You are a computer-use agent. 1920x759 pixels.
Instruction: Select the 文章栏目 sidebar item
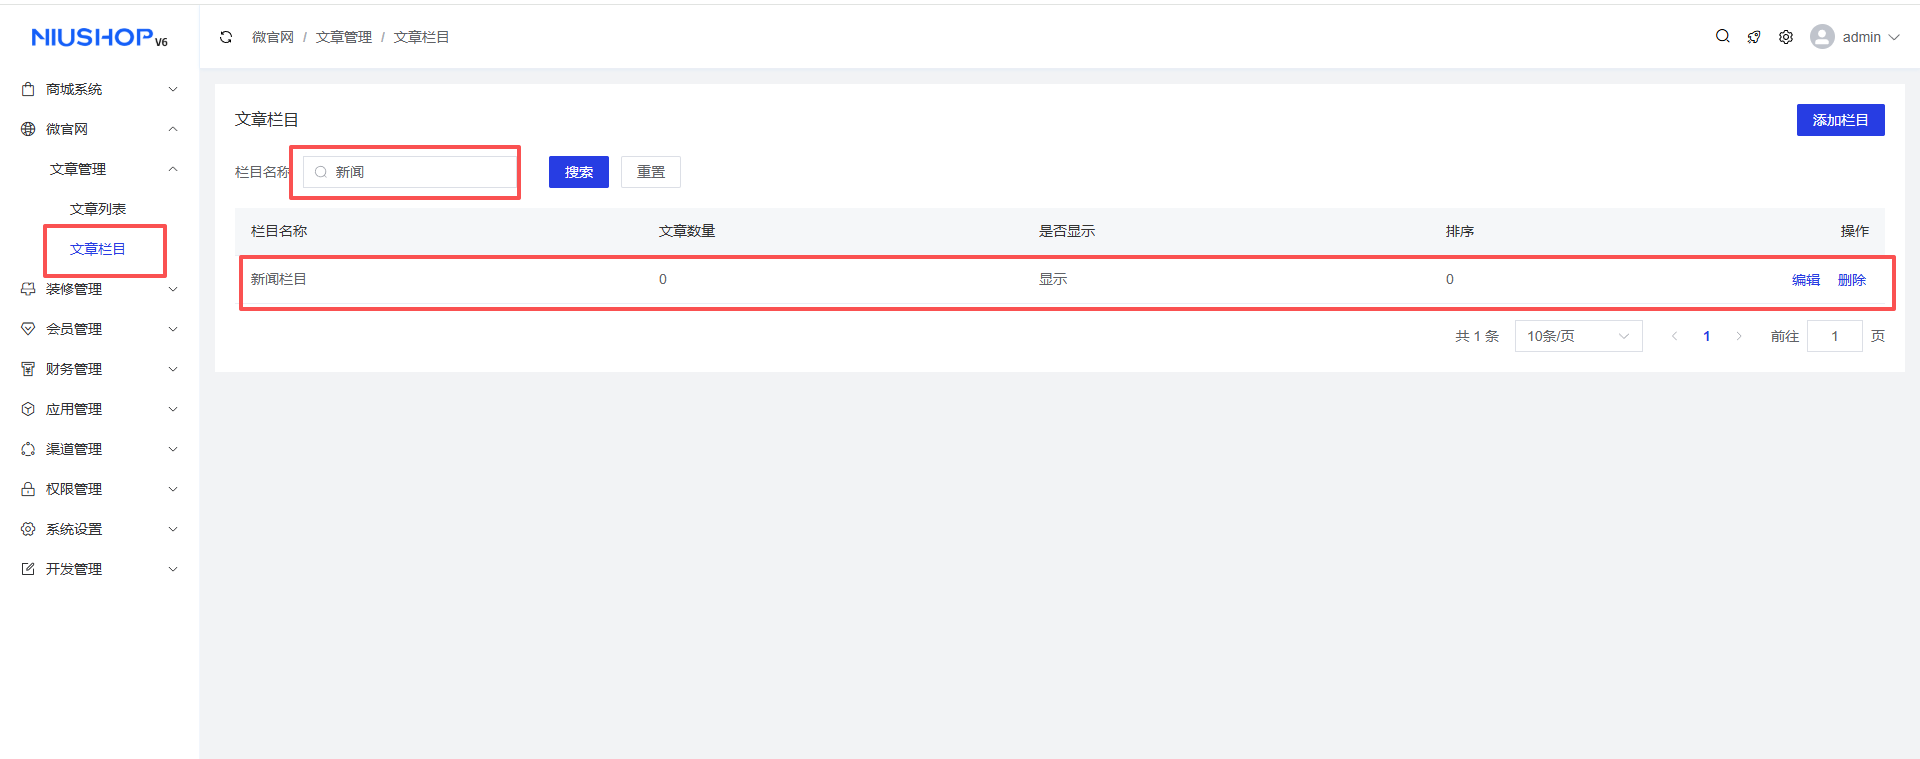(98, 249)
